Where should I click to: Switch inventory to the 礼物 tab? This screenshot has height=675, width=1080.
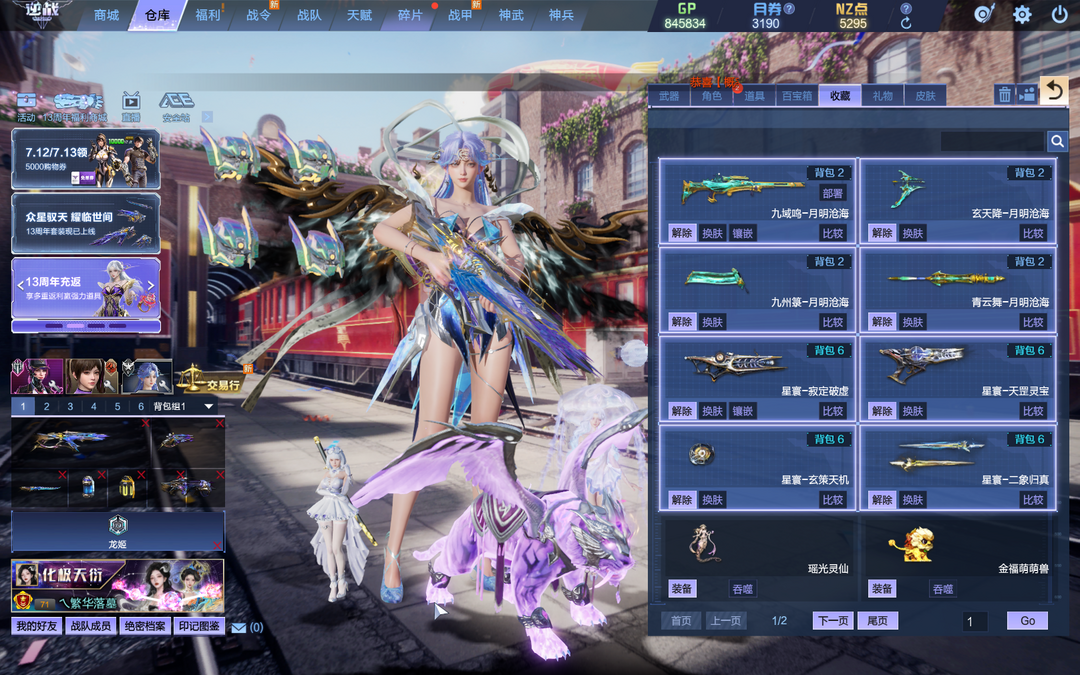pos(882,96)
